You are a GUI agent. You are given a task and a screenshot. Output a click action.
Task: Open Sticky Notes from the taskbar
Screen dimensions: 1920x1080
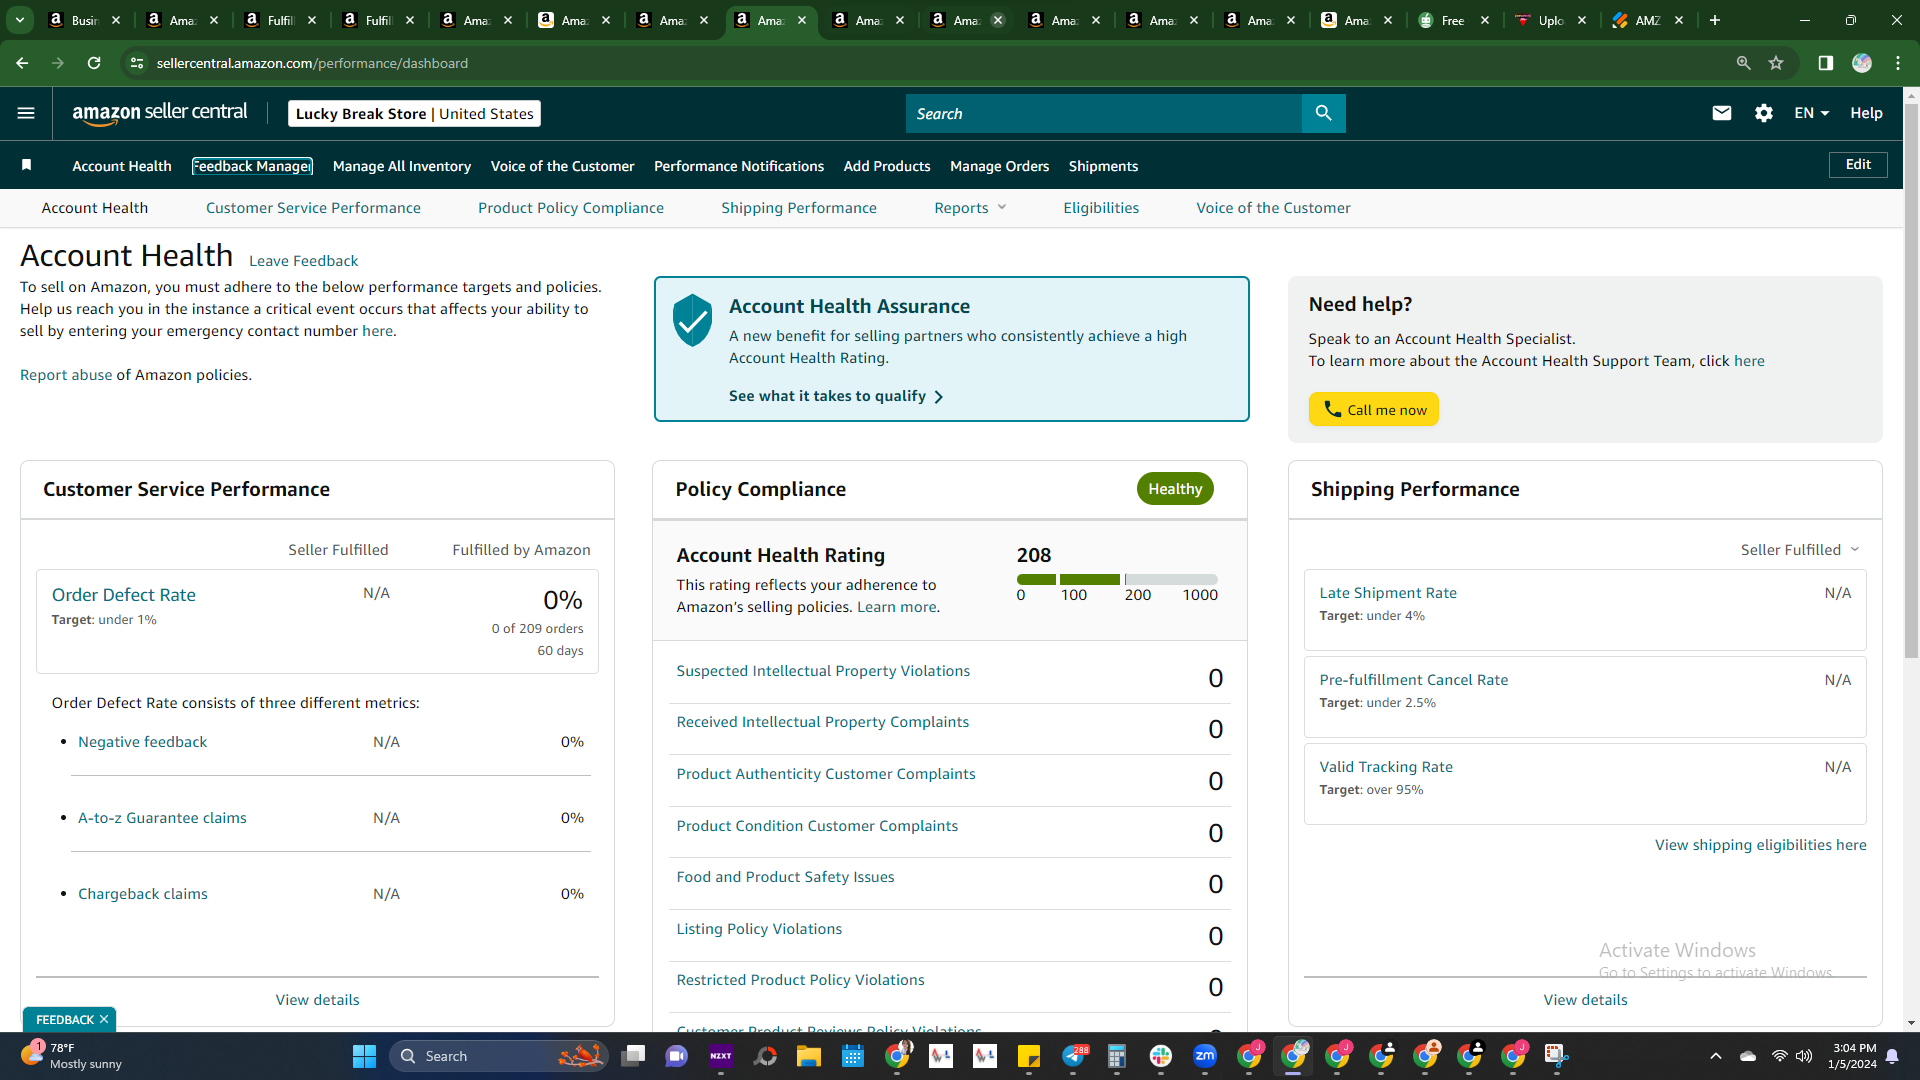tap(1029, 1056)
